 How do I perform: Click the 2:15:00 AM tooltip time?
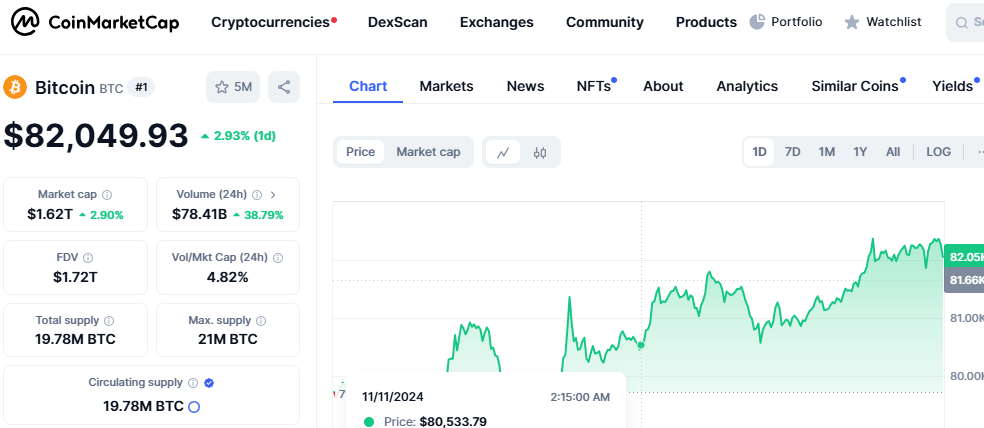[580, 397]
